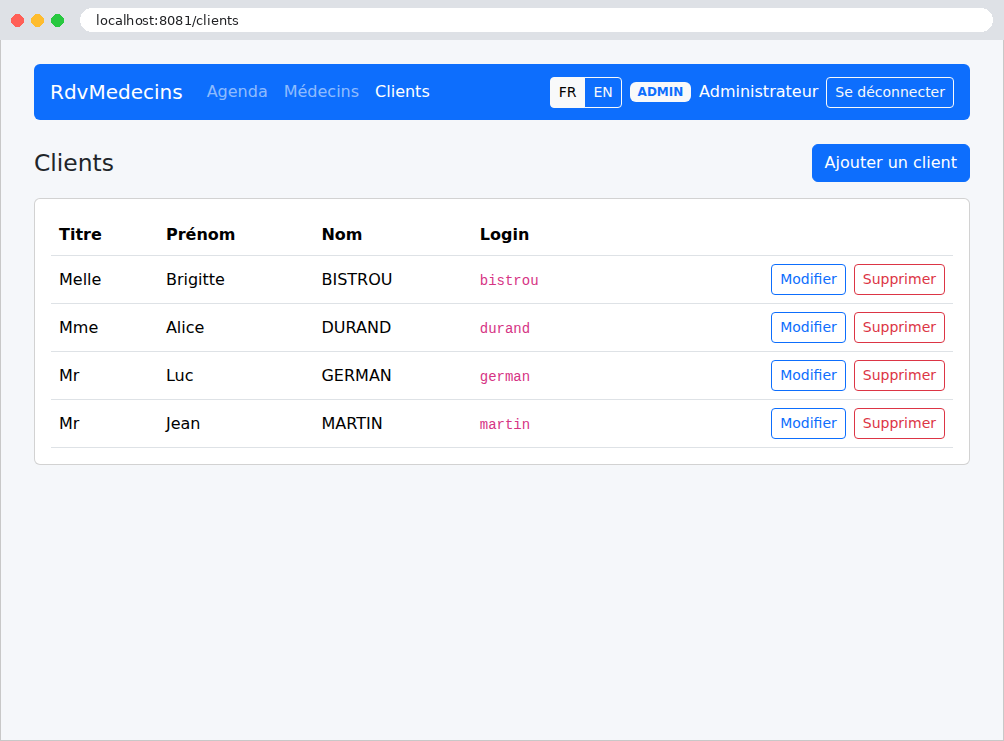This screenshot has height=741, width=1004.
Task: Click the Mme title cell
Action: pyautogui.click(x=79, y=327)
